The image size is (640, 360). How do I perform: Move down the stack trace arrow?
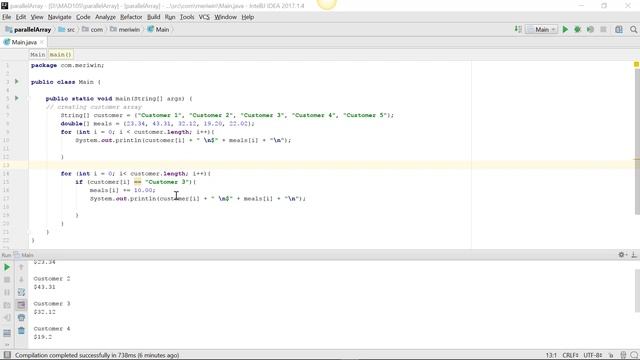(x=21, y=280)
